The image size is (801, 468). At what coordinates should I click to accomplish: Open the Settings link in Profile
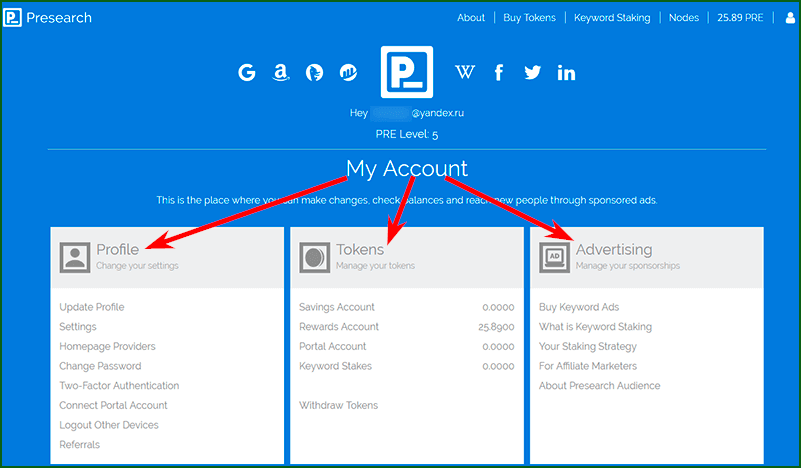point(78,327)
